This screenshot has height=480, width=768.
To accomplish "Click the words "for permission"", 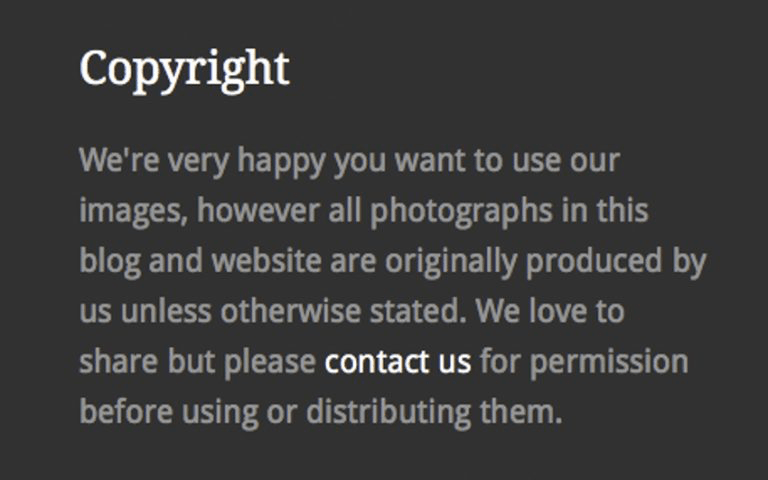I will [x=584, y=361].
